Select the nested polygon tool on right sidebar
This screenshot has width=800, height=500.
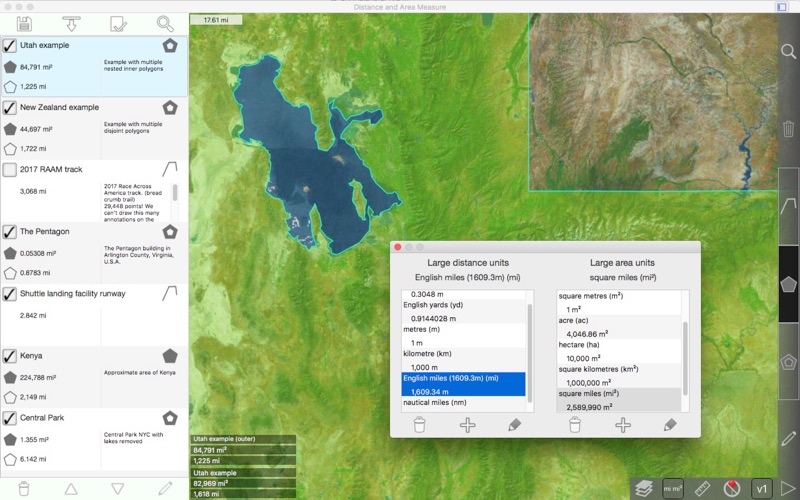click(x=789, y=362)
